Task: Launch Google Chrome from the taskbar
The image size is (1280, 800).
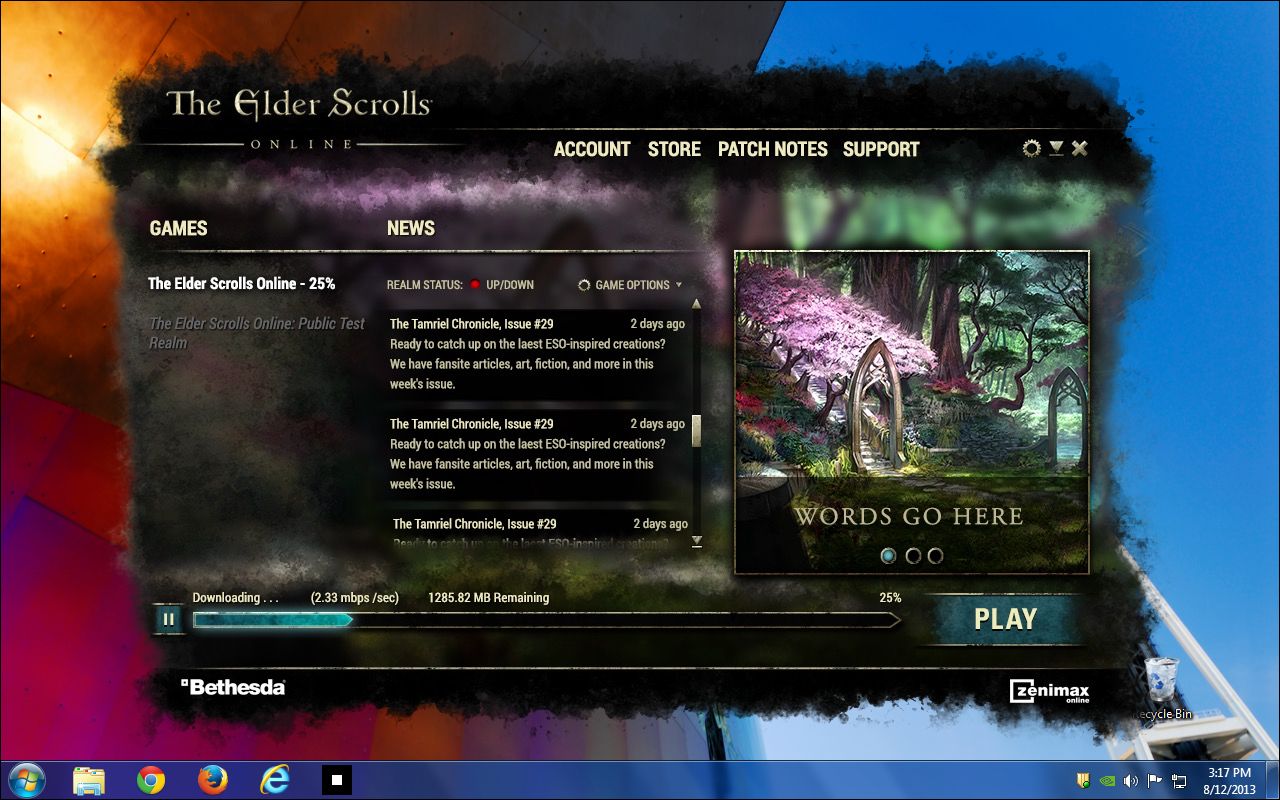Action: point(151,780)
